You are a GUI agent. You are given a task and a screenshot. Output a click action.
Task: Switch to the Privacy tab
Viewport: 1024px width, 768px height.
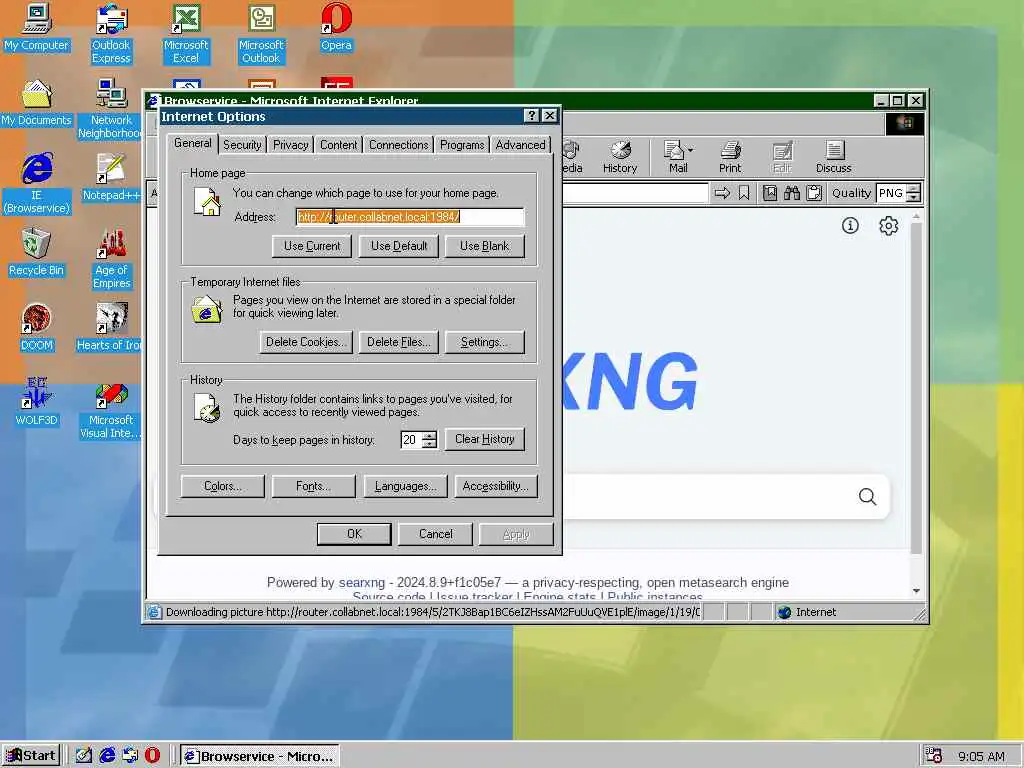pyautogui.click(x=291, y=145)
